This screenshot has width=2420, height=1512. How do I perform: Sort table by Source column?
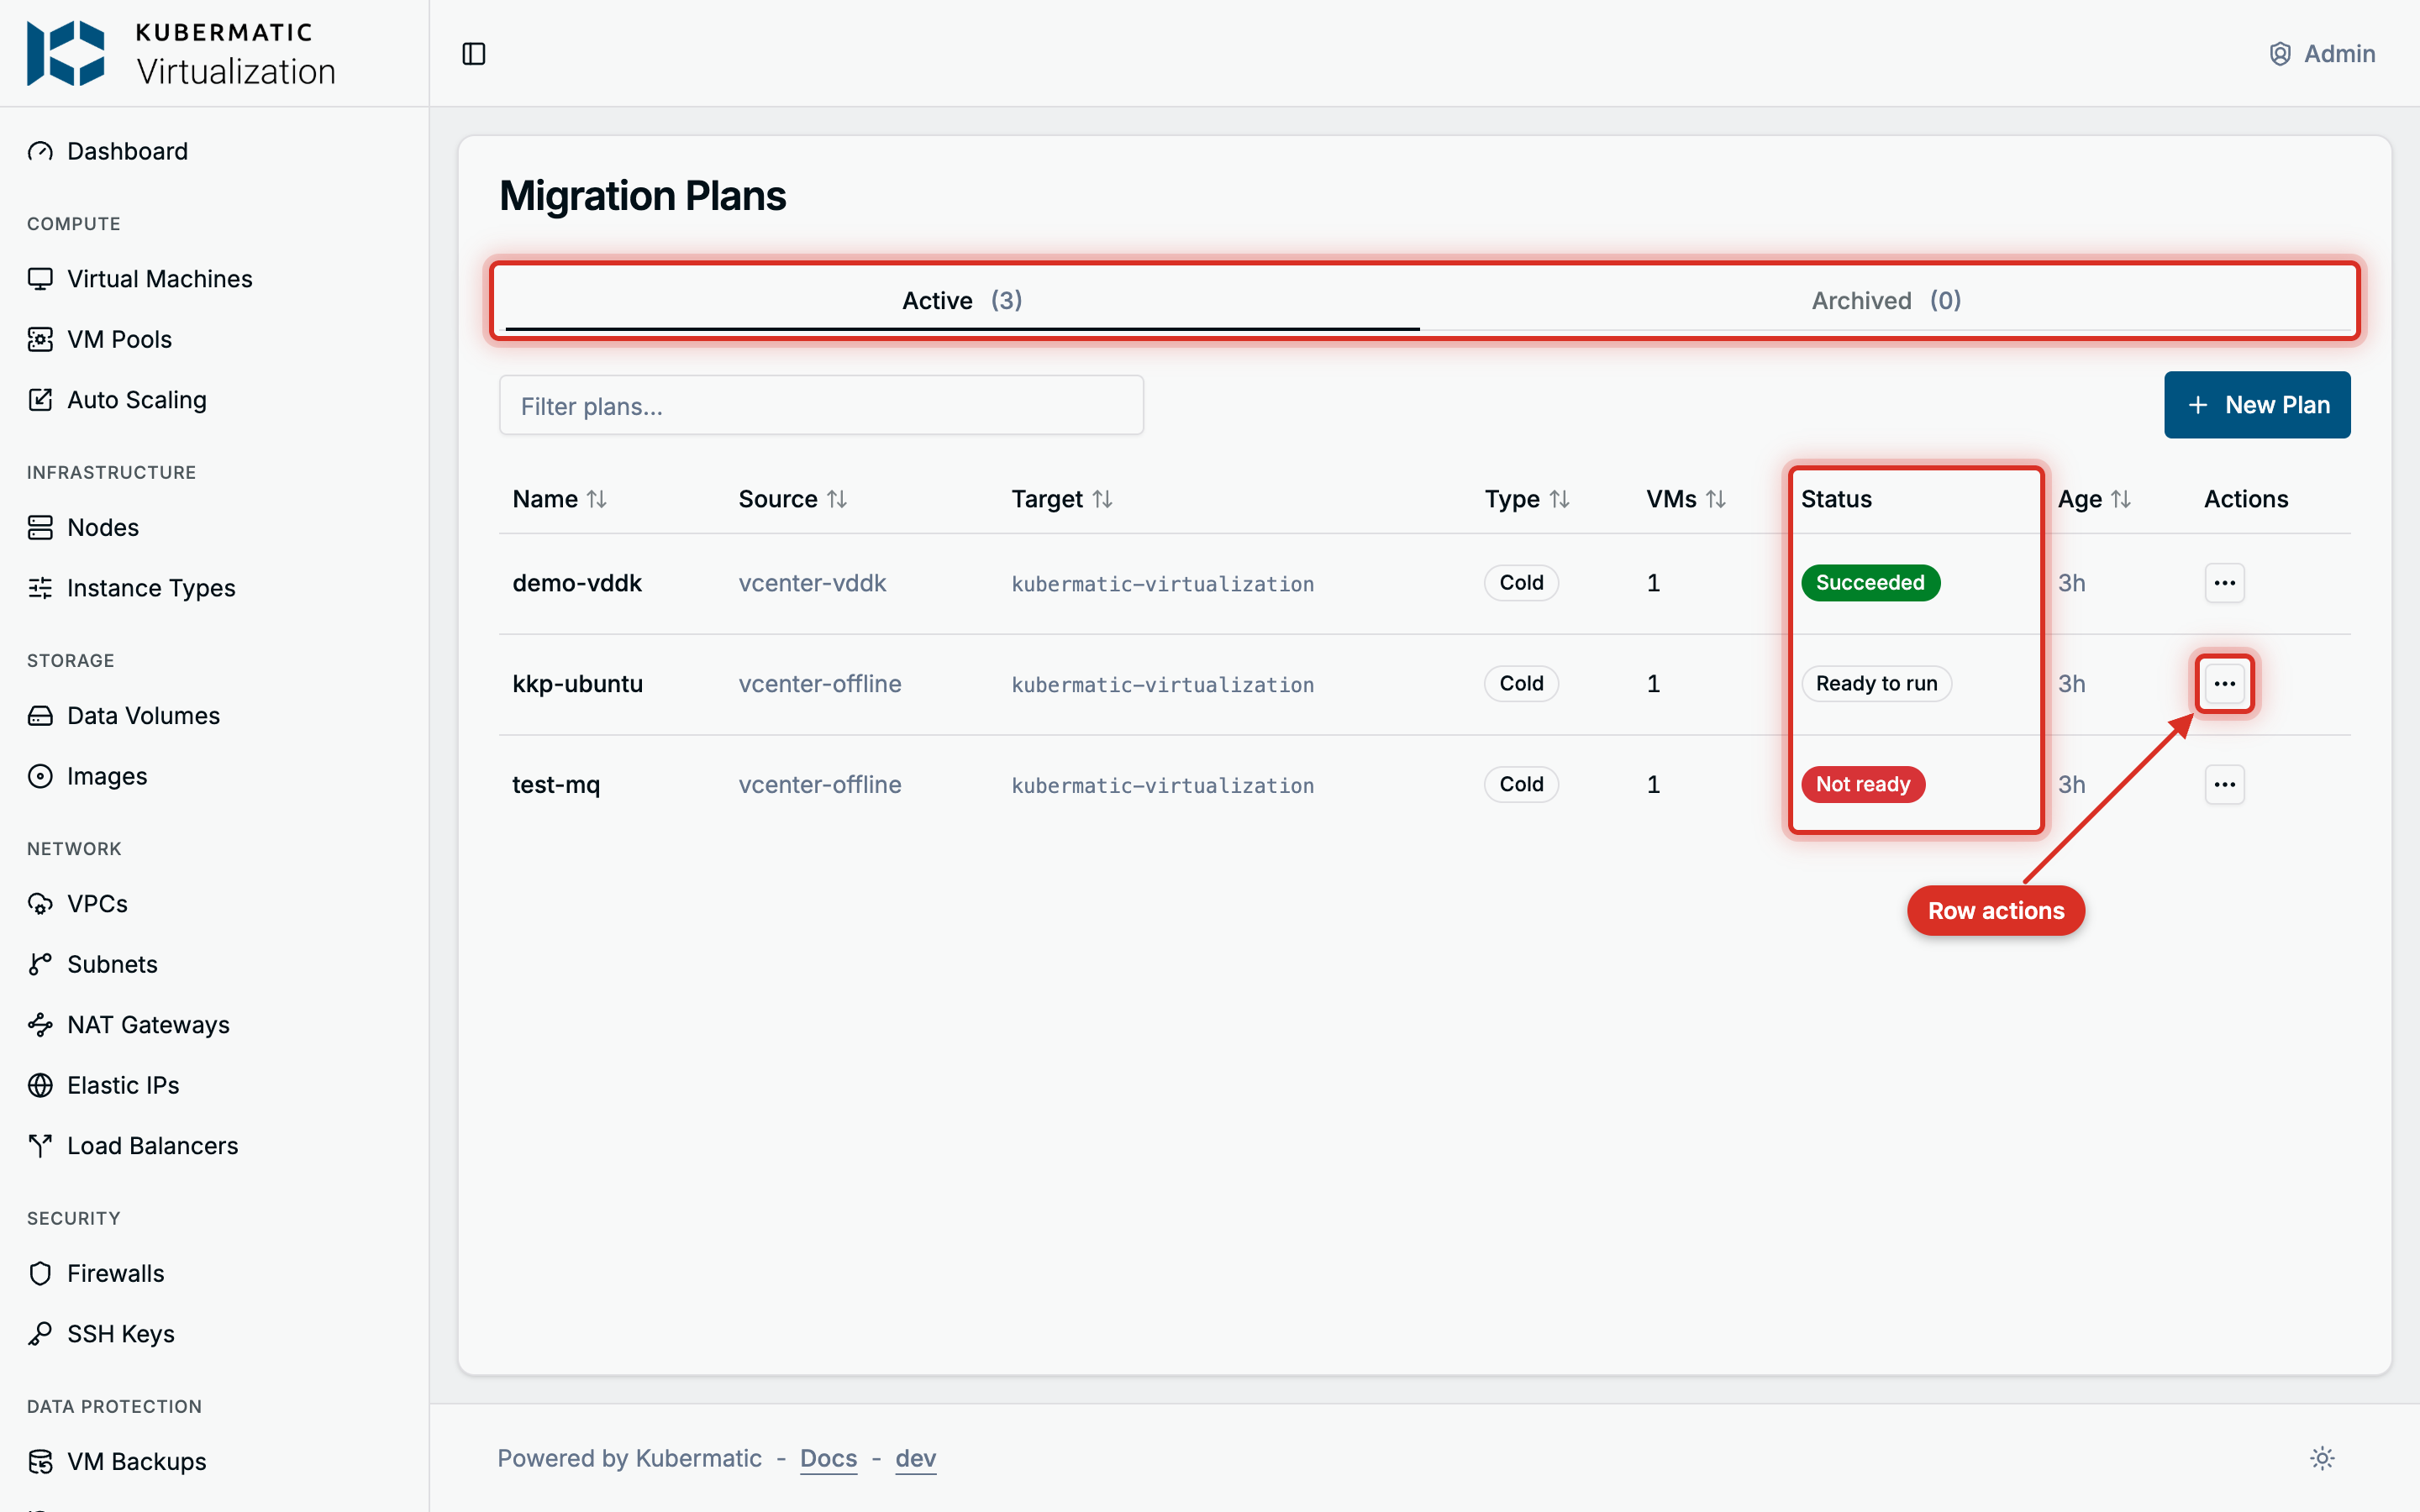[793, 499]
